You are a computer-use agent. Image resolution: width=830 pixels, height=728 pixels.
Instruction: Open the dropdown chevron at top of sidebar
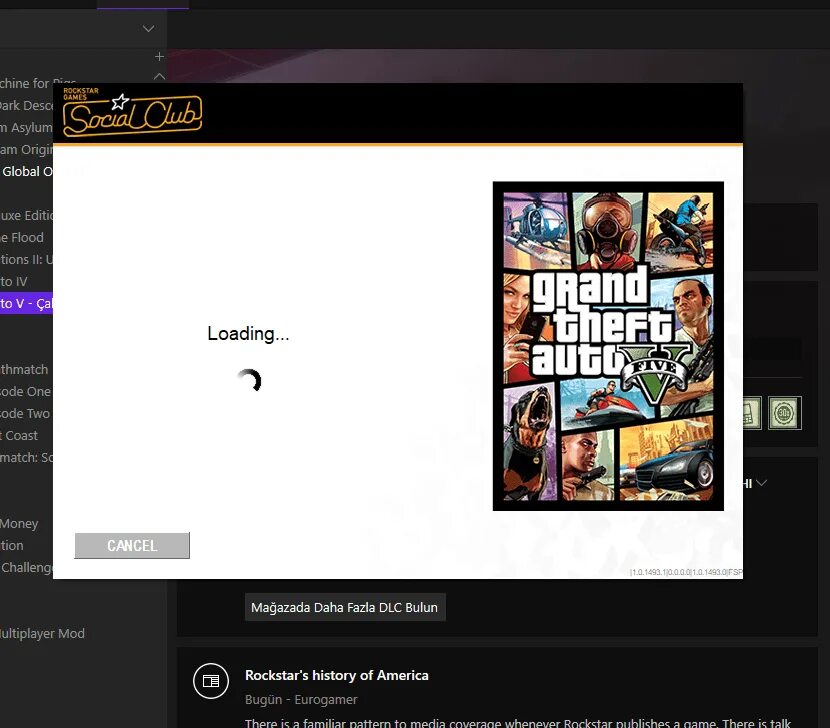click(x=148, y=29)
